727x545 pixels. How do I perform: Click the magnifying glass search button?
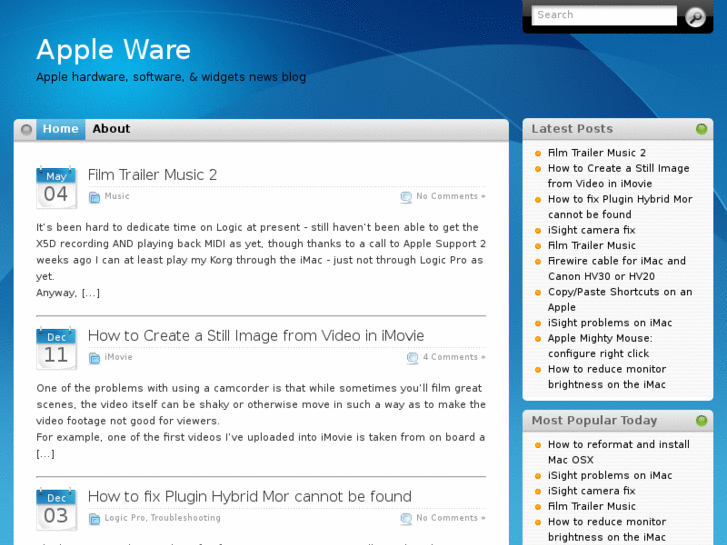point(695,17)
